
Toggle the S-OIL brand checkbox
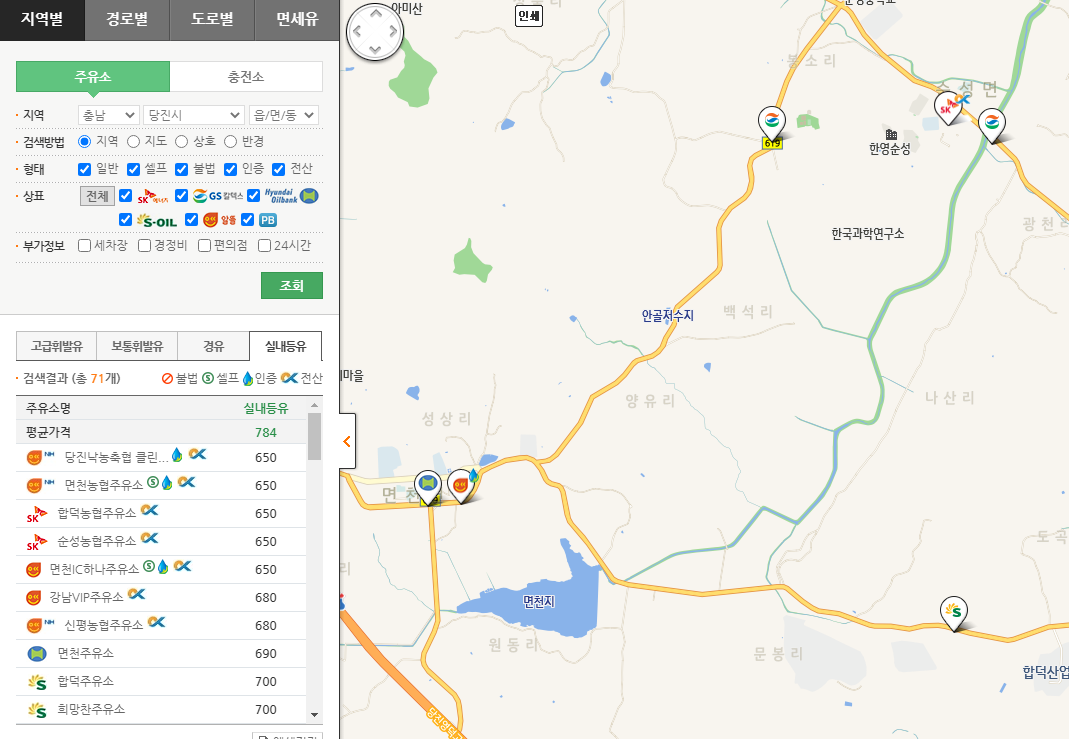pyautogui.click(x=125, y=220)
